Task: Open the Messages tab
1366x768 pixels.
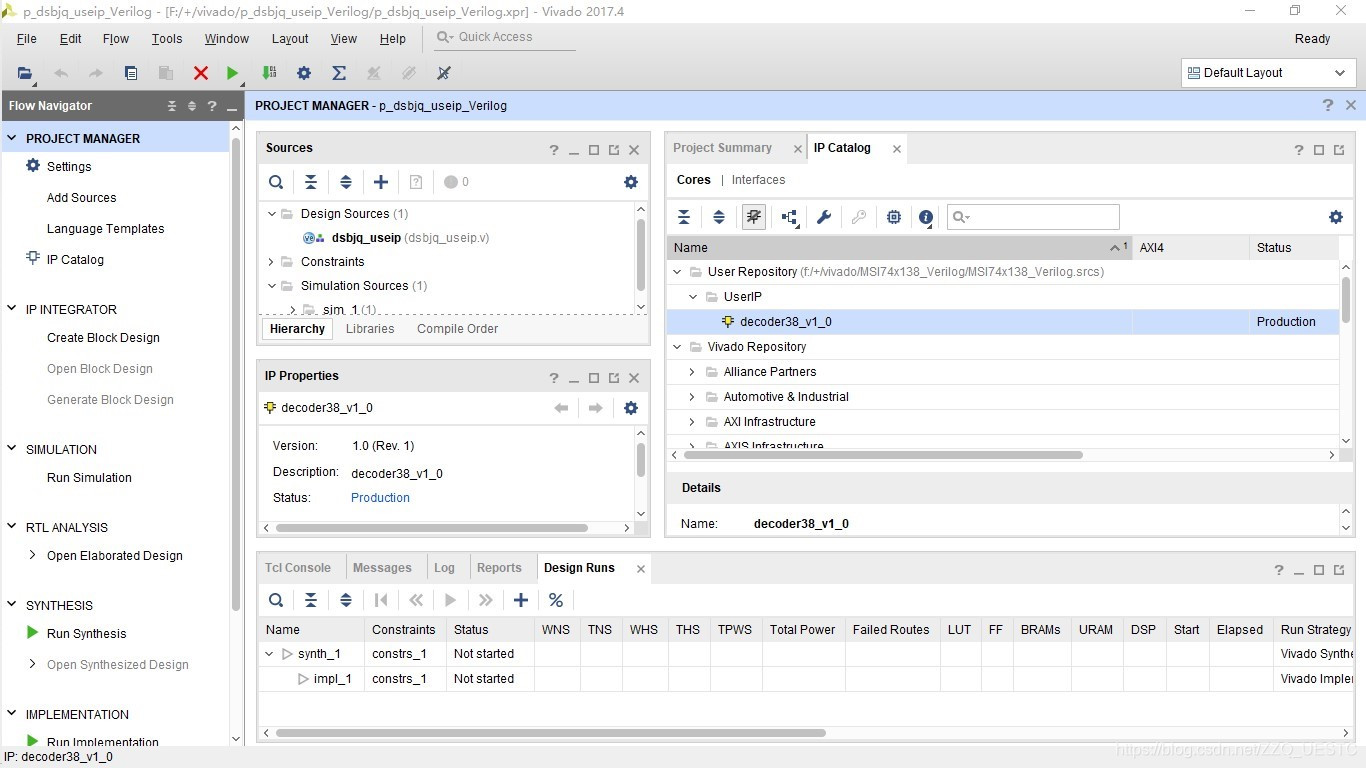Action: [x=382, y=568]
